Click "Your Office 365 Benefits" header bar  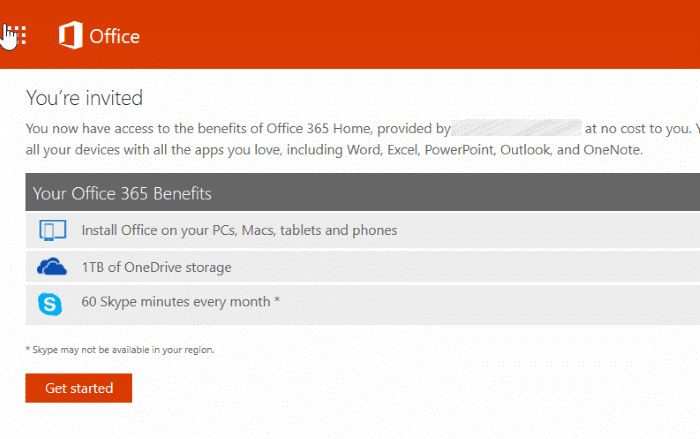[x=362, y=192]
